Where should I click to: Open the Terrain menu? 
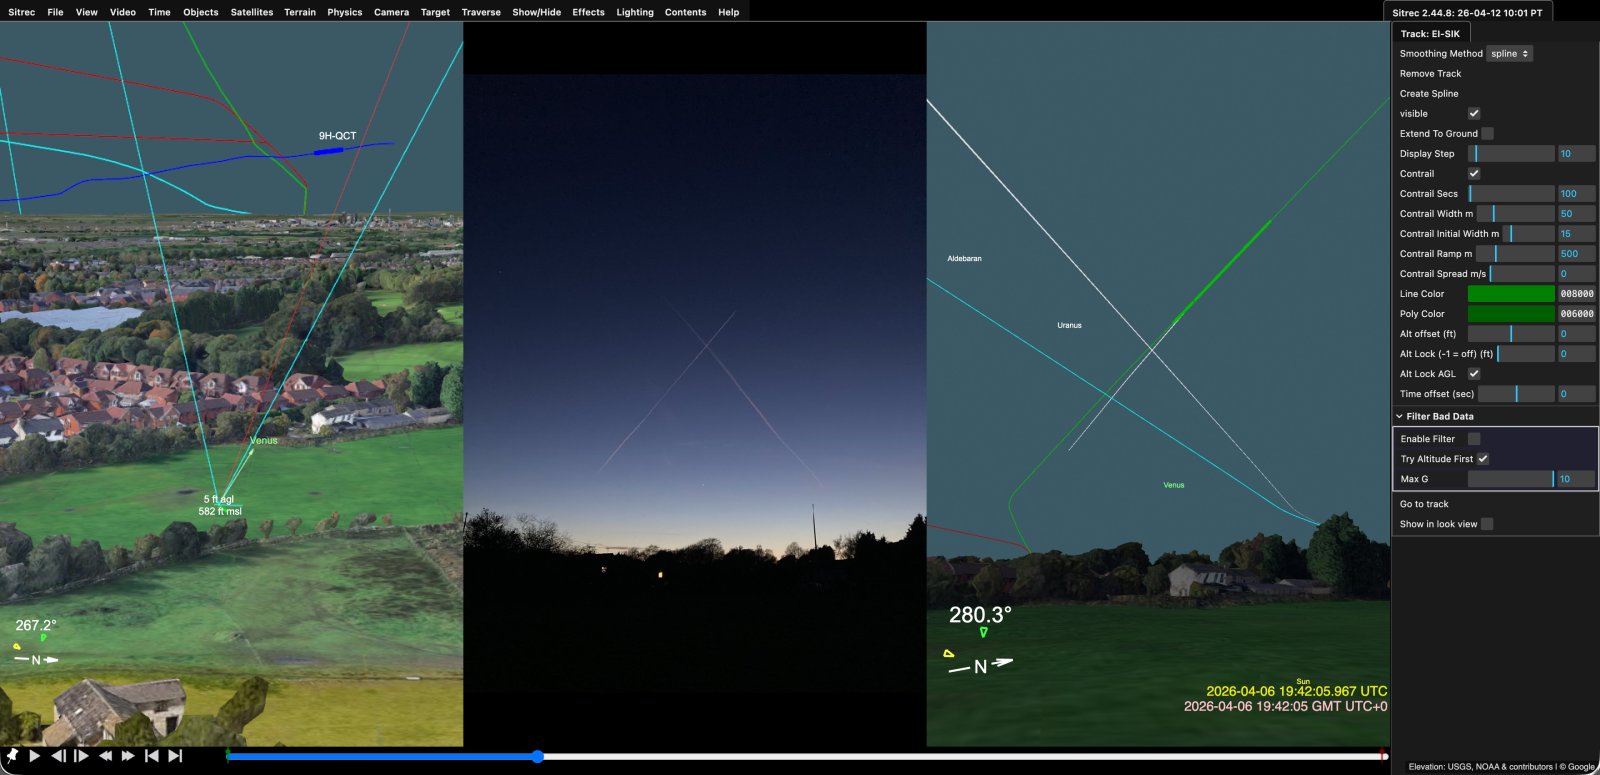tap(300, 12)
